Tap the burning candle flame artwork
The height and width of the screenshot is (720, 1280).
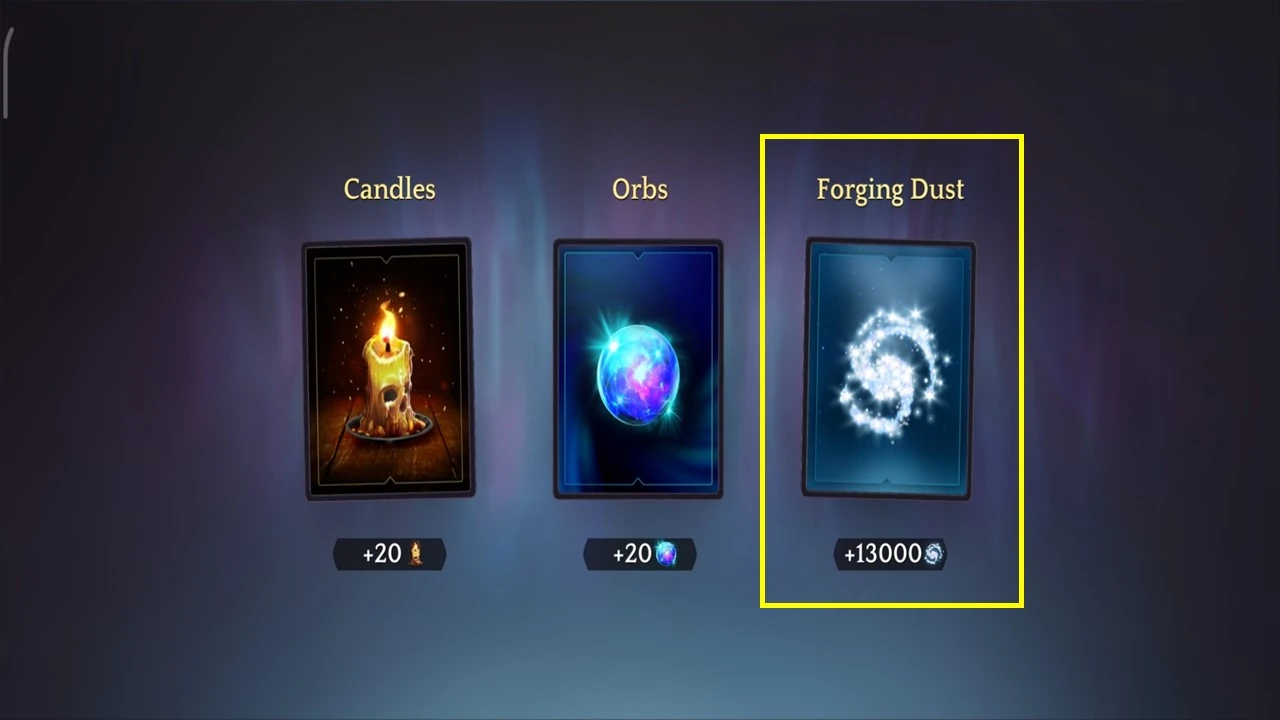(x=388, y=322)
